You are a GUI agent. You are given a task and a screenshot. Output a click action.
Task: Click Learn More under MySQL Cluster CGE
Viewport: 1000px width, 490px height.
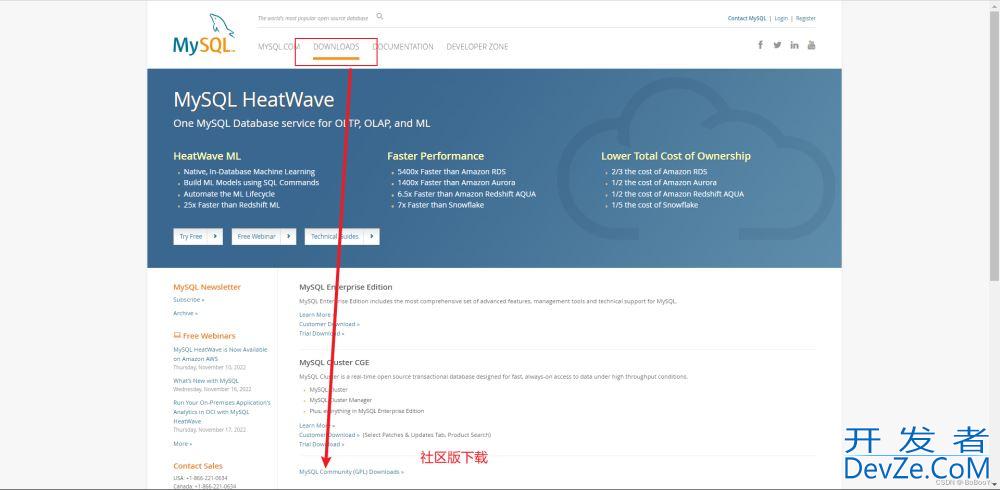[317, 426]
